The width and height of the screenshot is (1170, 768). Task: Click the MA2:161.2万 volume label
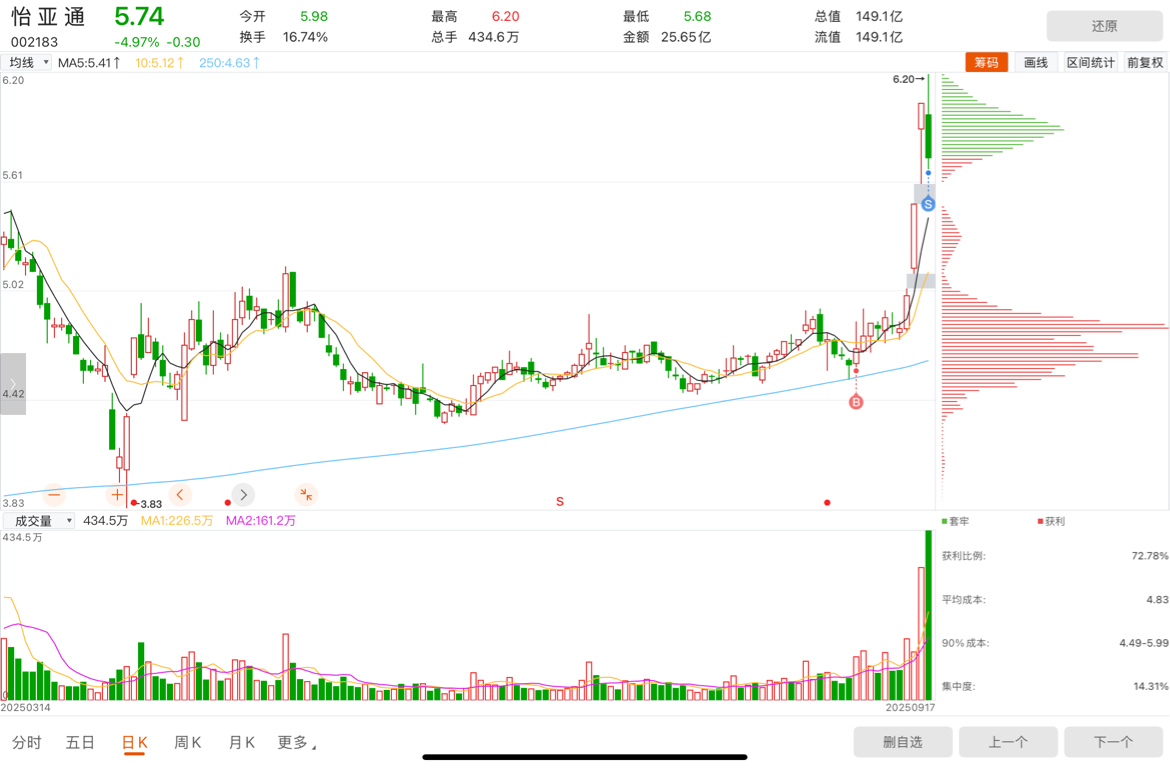point(260,520)
